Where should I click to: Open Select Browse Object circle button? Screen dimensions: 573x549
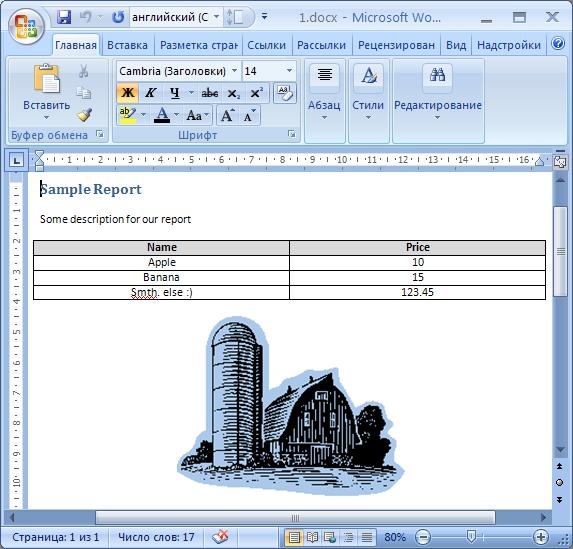click(559, 483)
